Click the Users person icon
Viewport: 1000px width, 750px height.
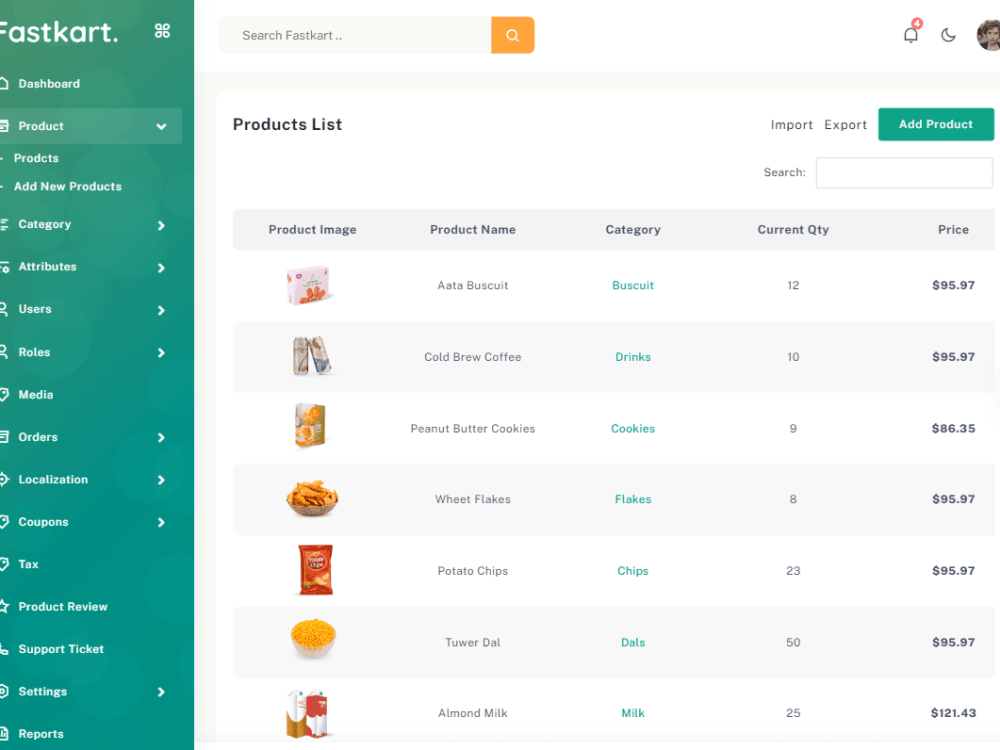tap(4, 309)
